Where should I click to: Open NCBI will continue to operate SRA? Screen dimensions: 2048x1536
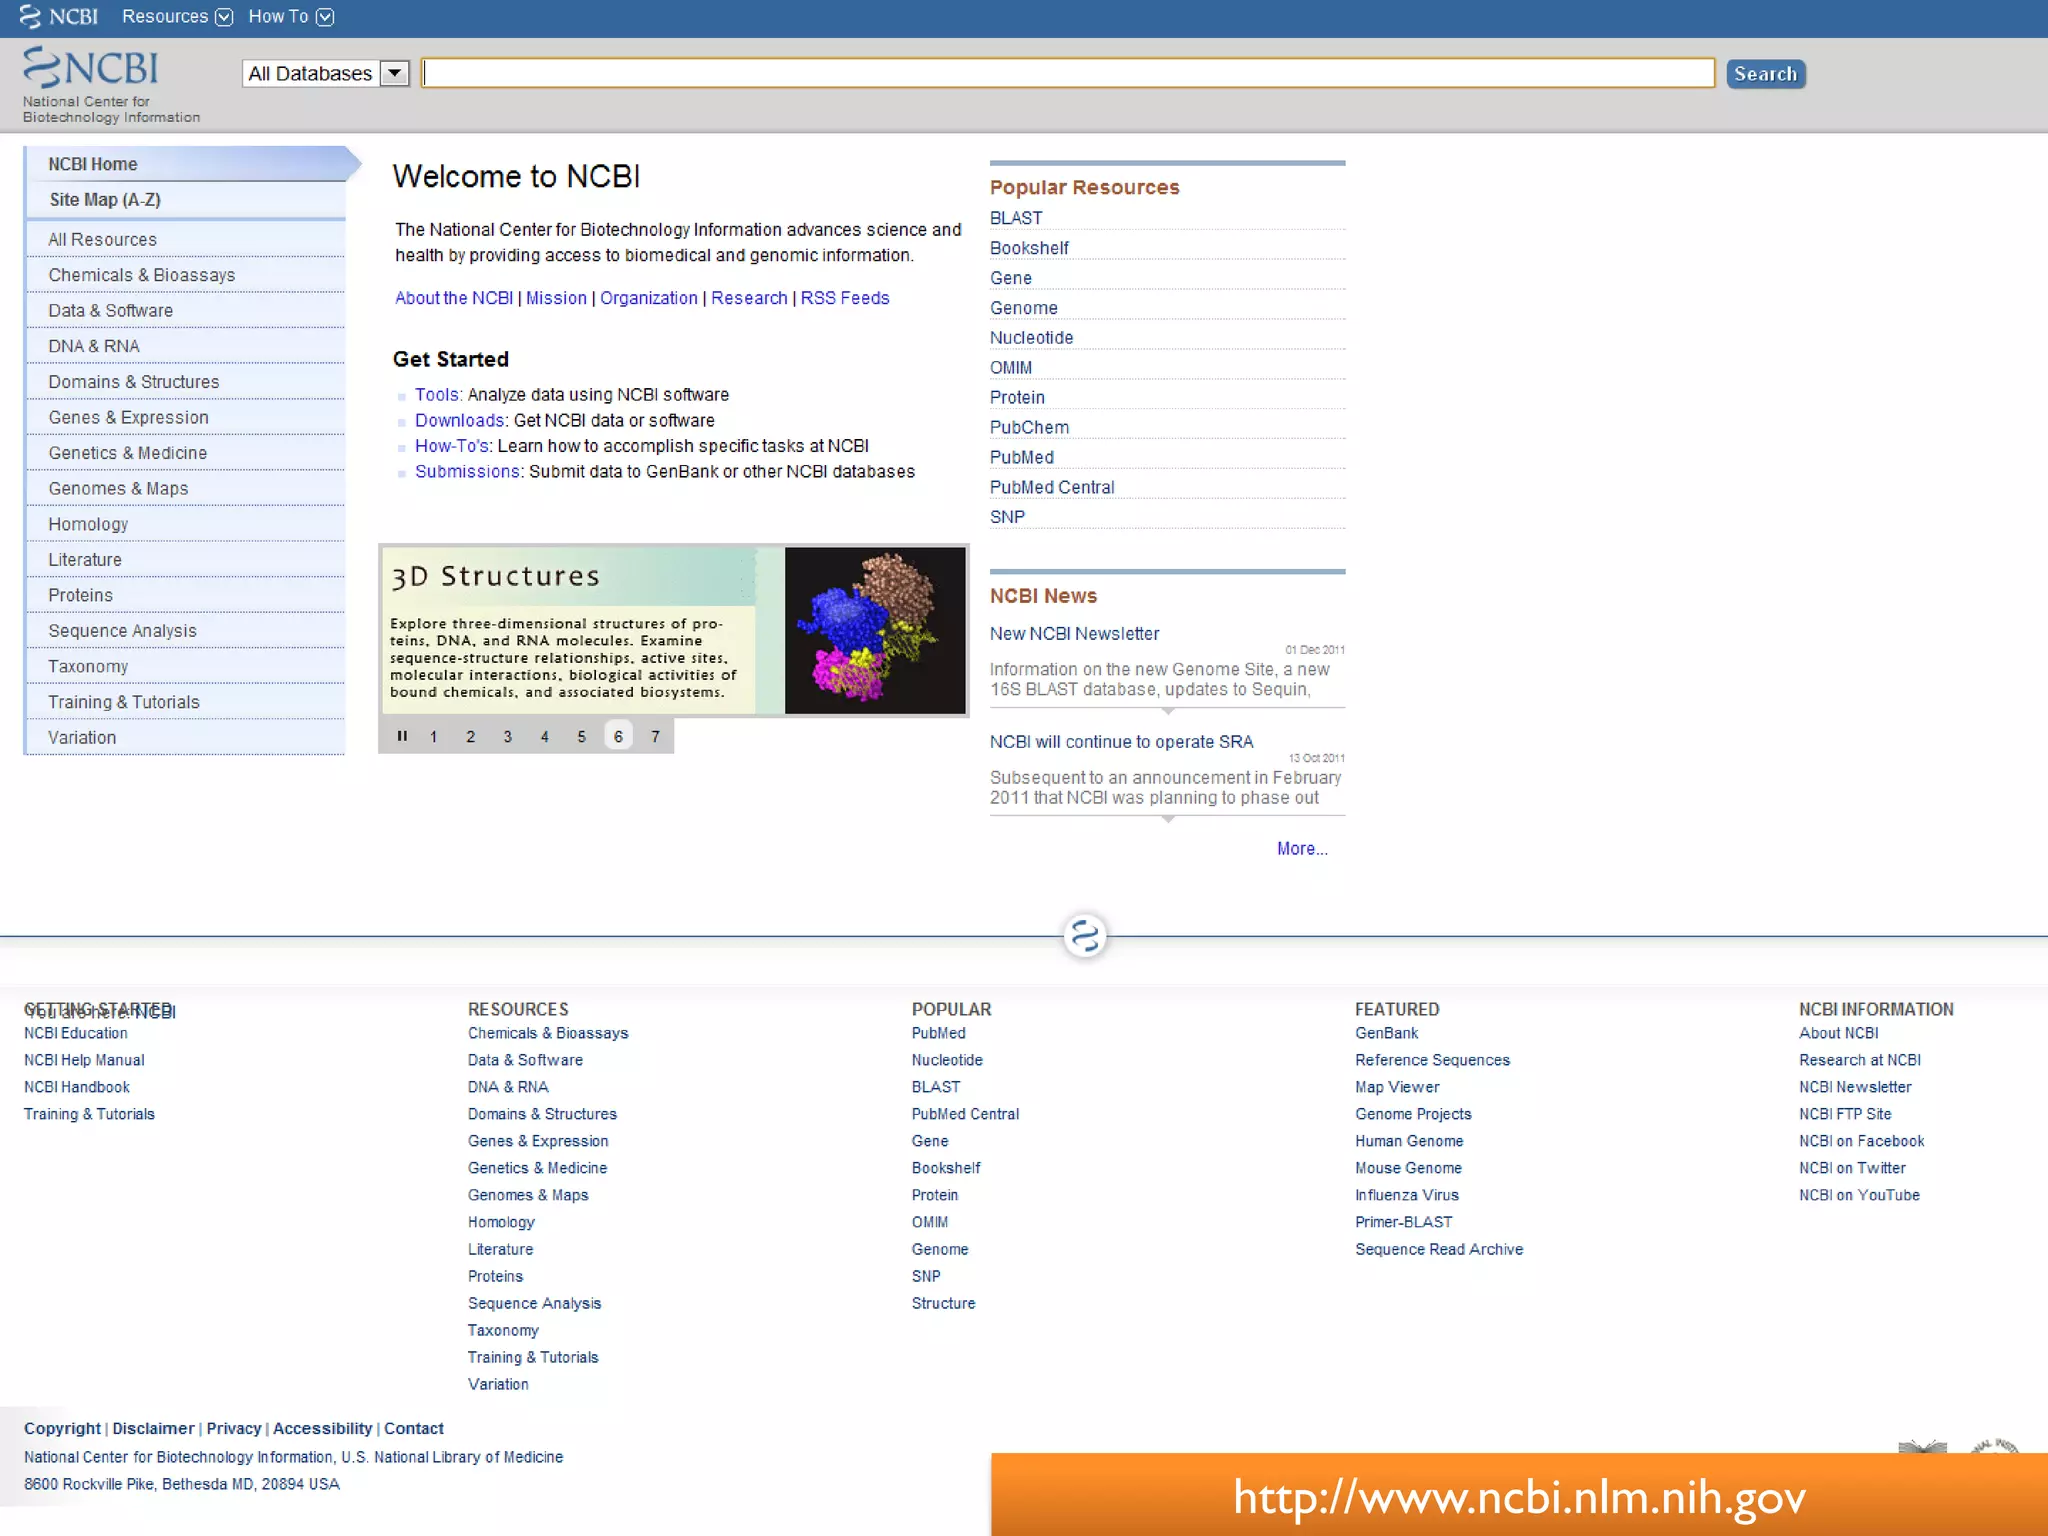[1121, 742]
